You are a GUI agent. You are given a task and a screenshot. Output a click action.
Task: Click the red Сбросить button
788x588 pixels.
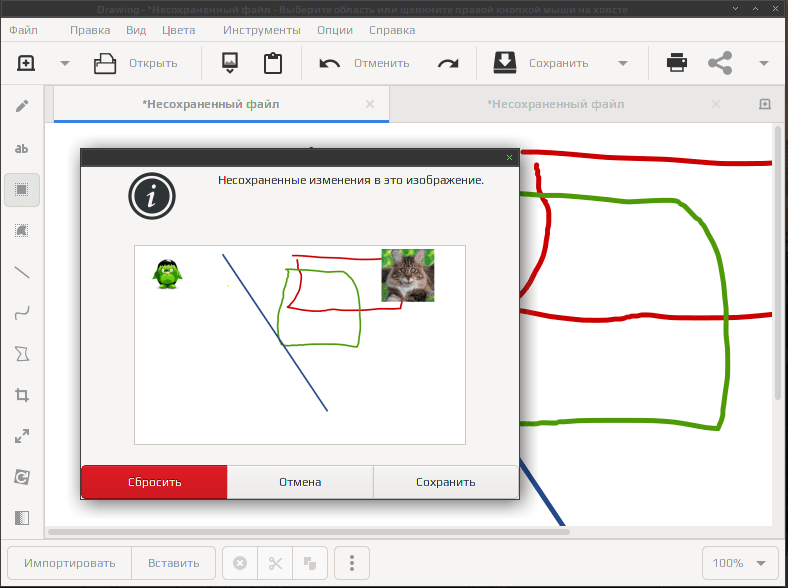pyautogui.click(x=154, y=482)
